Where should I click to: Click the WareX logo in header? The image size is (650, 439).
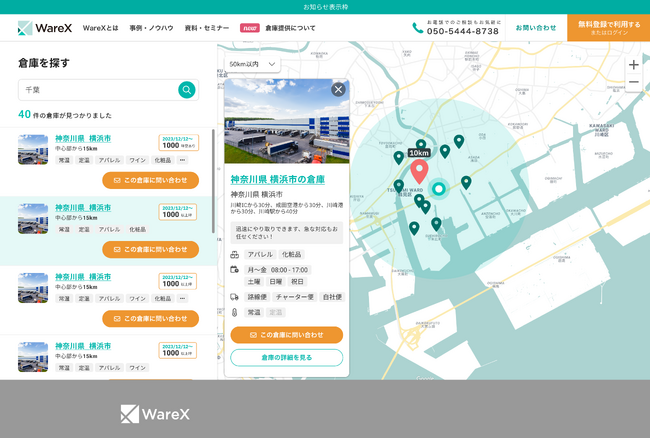coord(45,28)
